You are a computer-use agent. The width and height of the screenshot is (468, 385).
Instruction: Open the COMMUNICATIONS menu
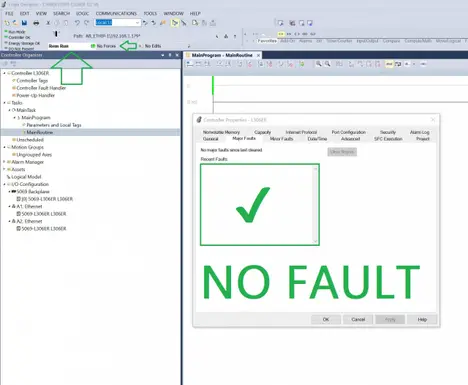(116, 13)
